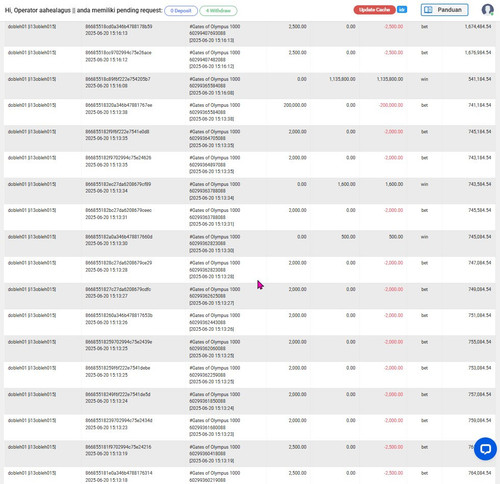Select balance 753,084.54
Image resolution: width=500 pixels, height=484 pixels.
(480, 368)
